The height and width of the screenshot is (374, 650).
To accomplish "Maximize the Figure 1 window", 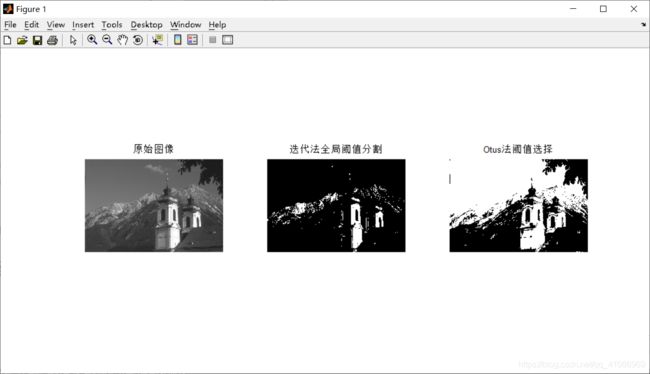I will pos(603,9).
